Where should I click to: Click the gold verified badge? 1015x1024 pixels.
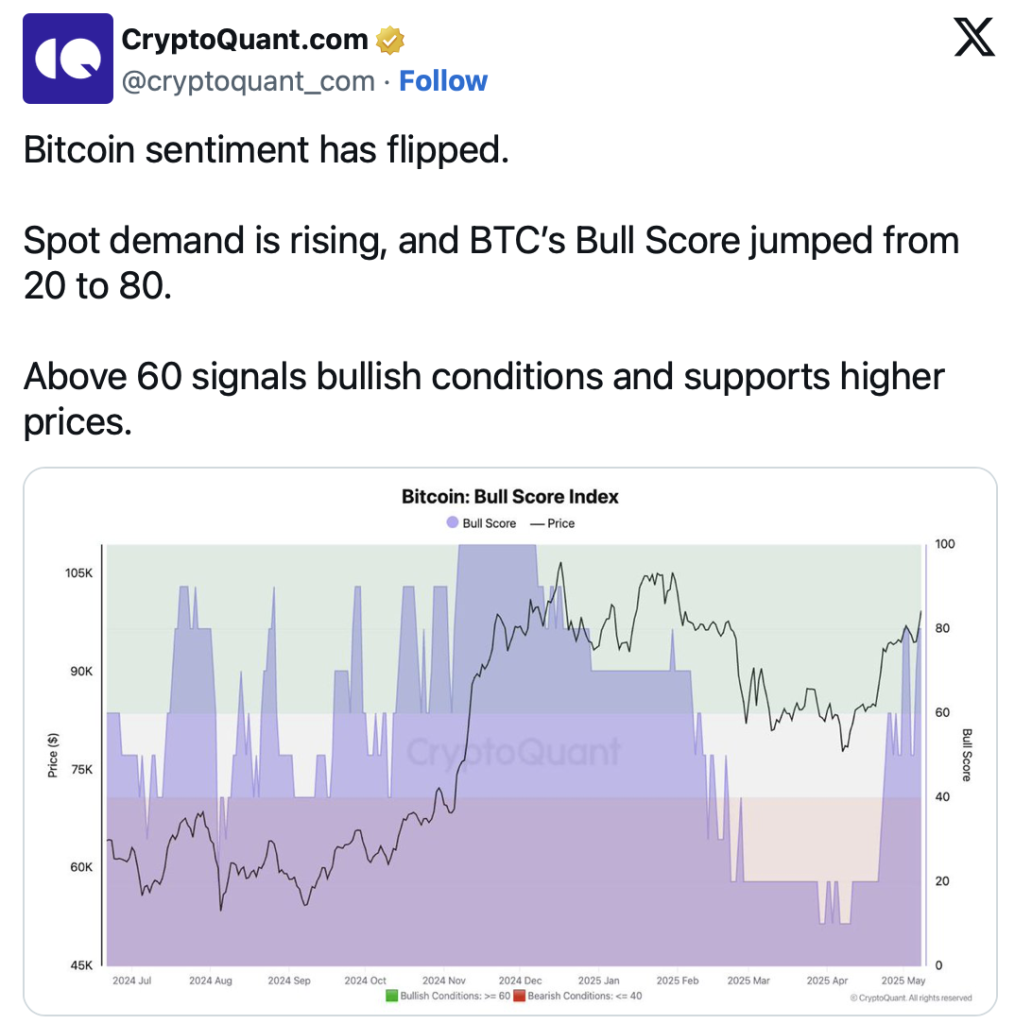(x=390, y=40)
